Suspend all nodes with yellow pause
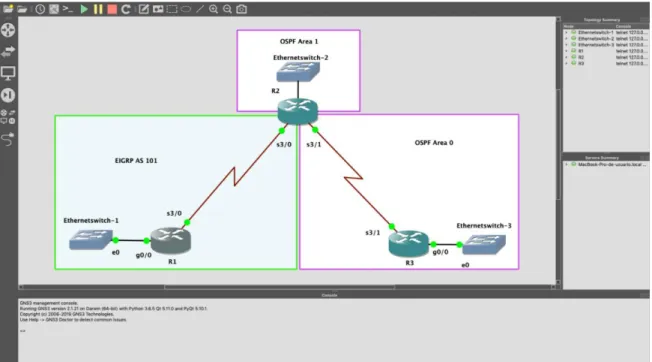 coord(98,9)
